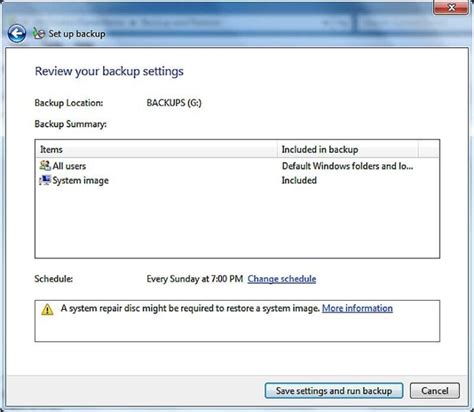The height and width of the screenshot is (412, 474).
Task: Click the Every Sunday at 7:00 PM text
Action: 195,279
